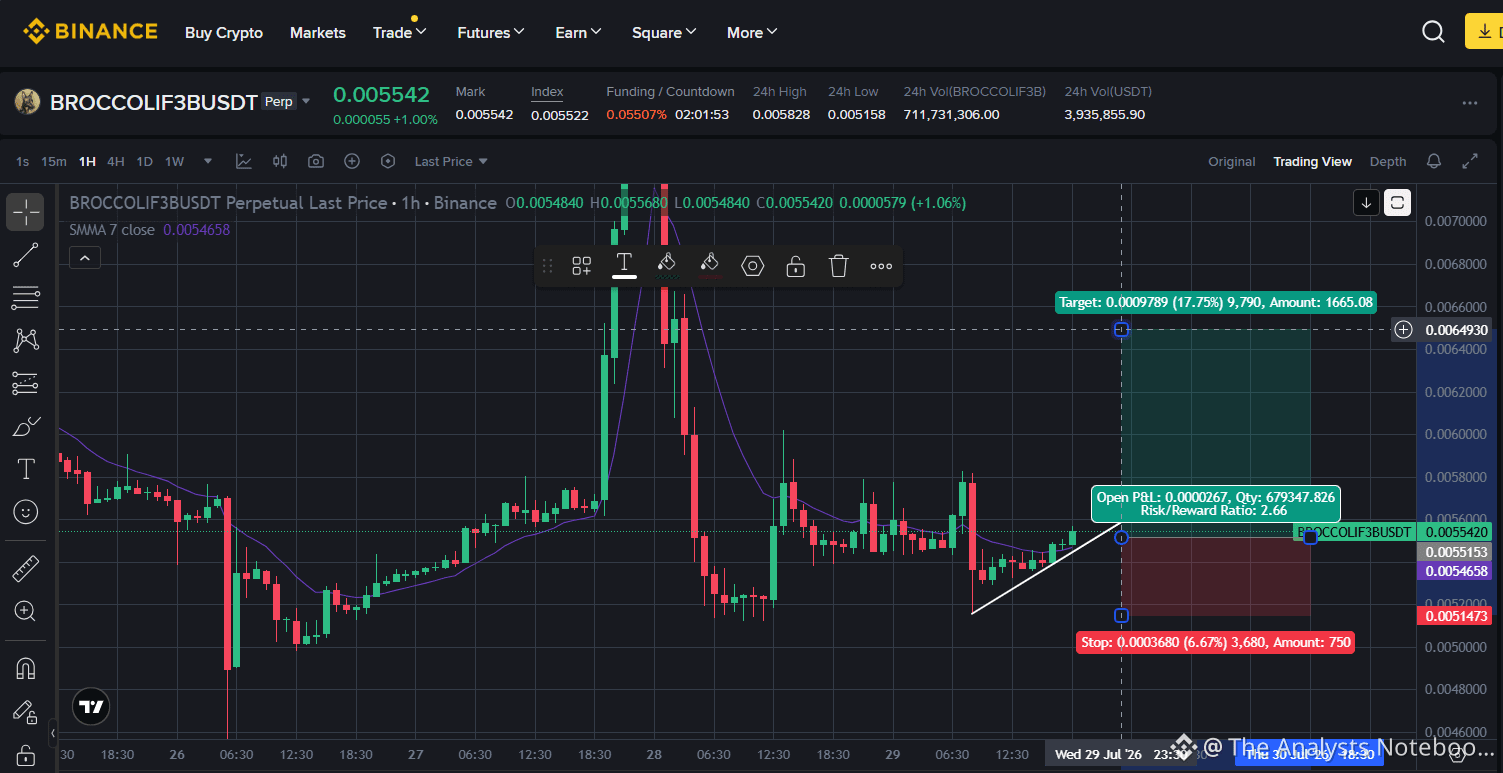Select the long position forecasting tool
1503x773 pixels.
pos(25,384)
